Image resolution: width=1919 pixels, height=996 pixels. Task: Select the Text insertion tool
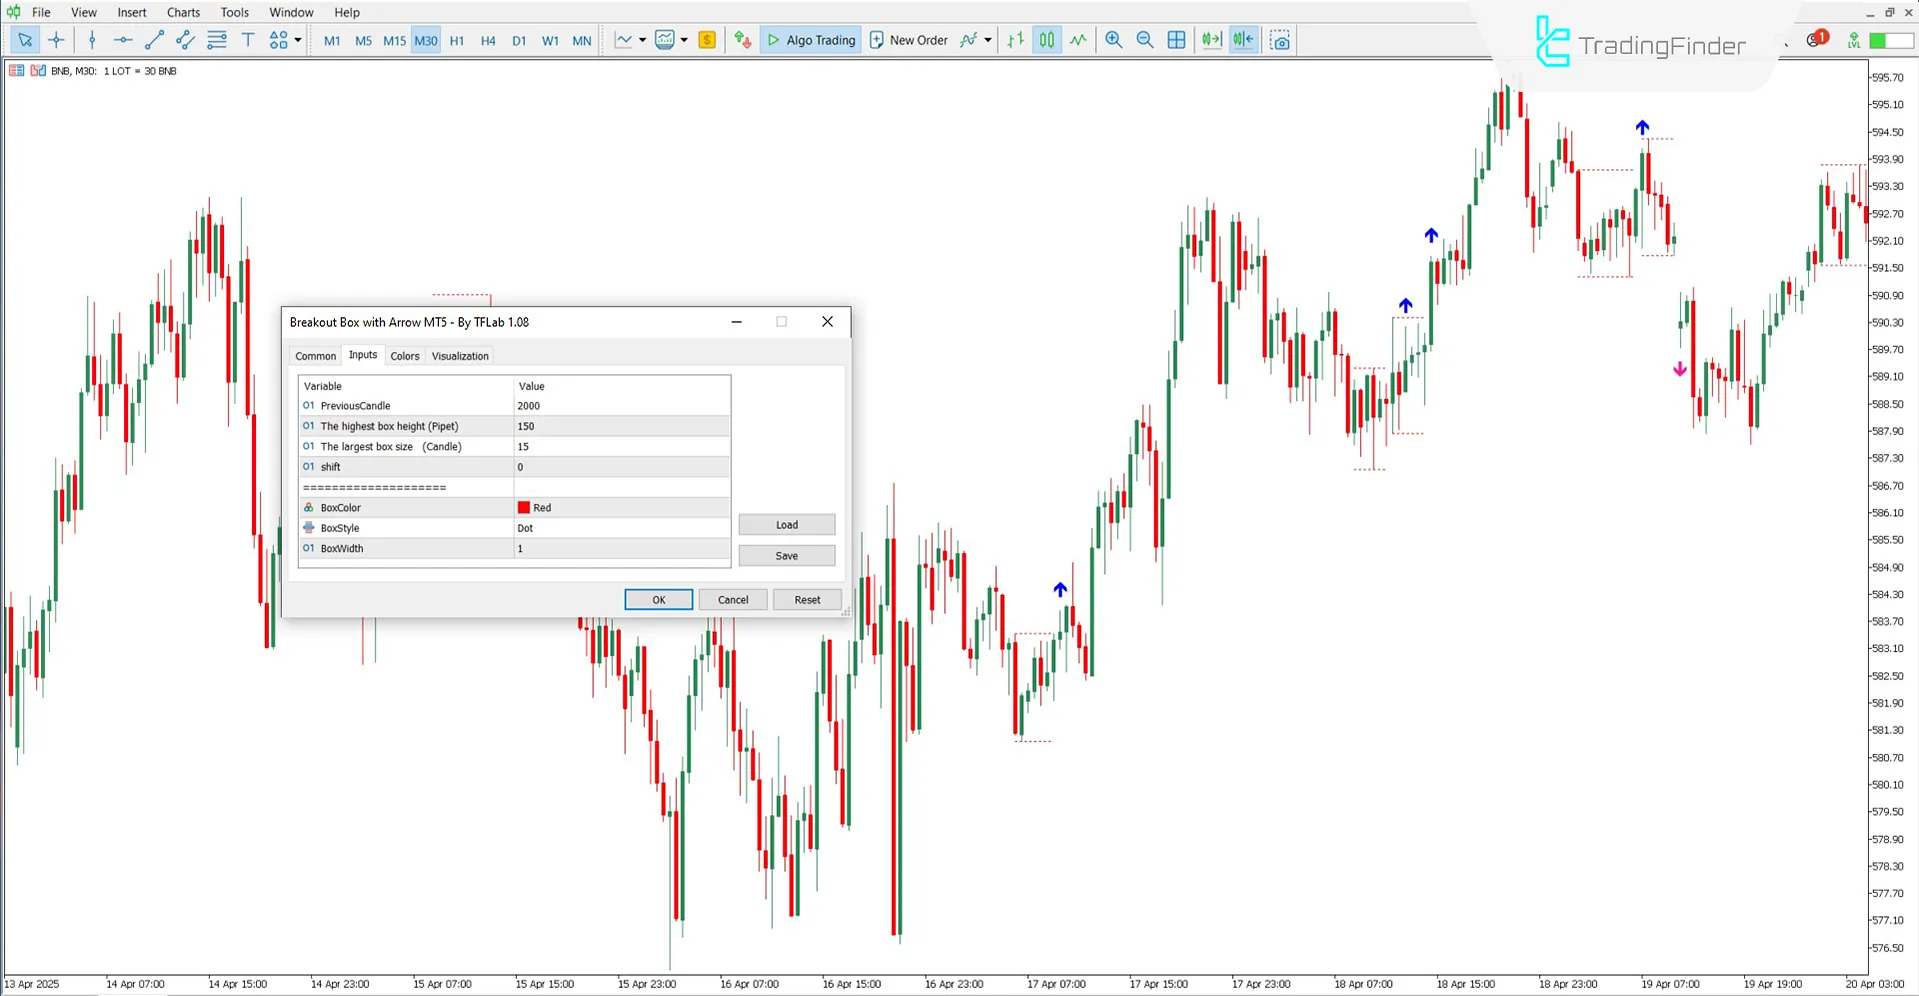pyautogui.click(x=248, y=40)
